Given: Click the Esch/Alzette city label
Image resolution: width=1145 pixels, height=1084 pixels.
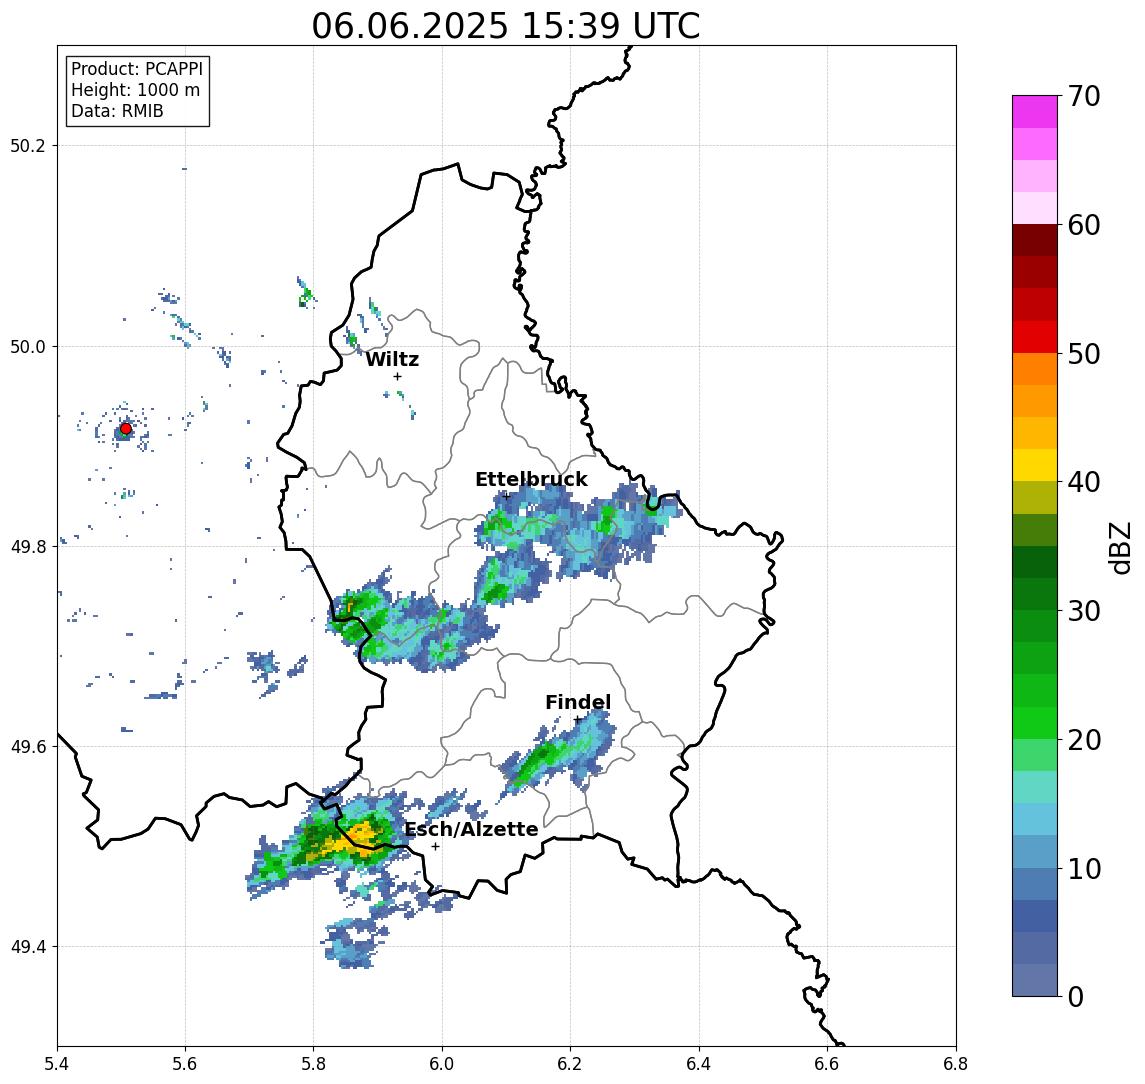Looking at the screenshot, I should 471,830.
